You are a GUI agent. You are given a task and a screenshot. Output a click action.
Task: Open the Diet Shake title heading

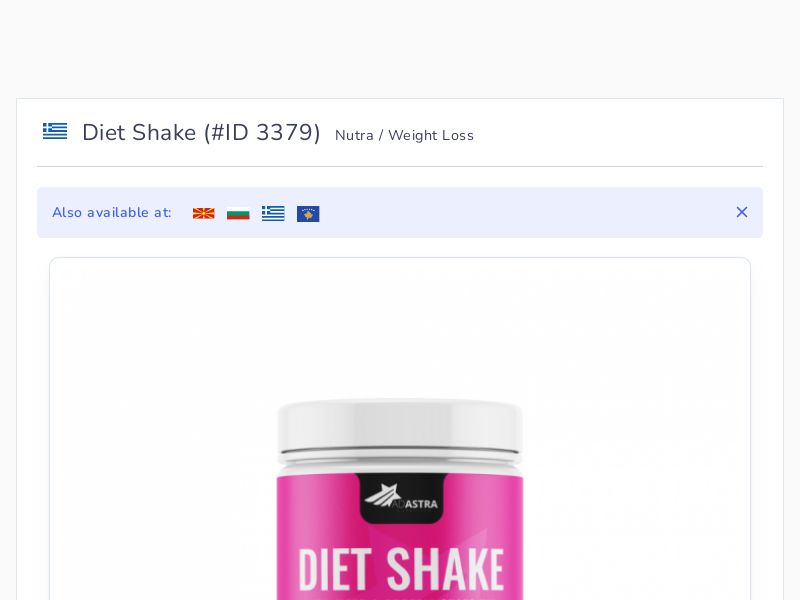click(x=201, y=133)
